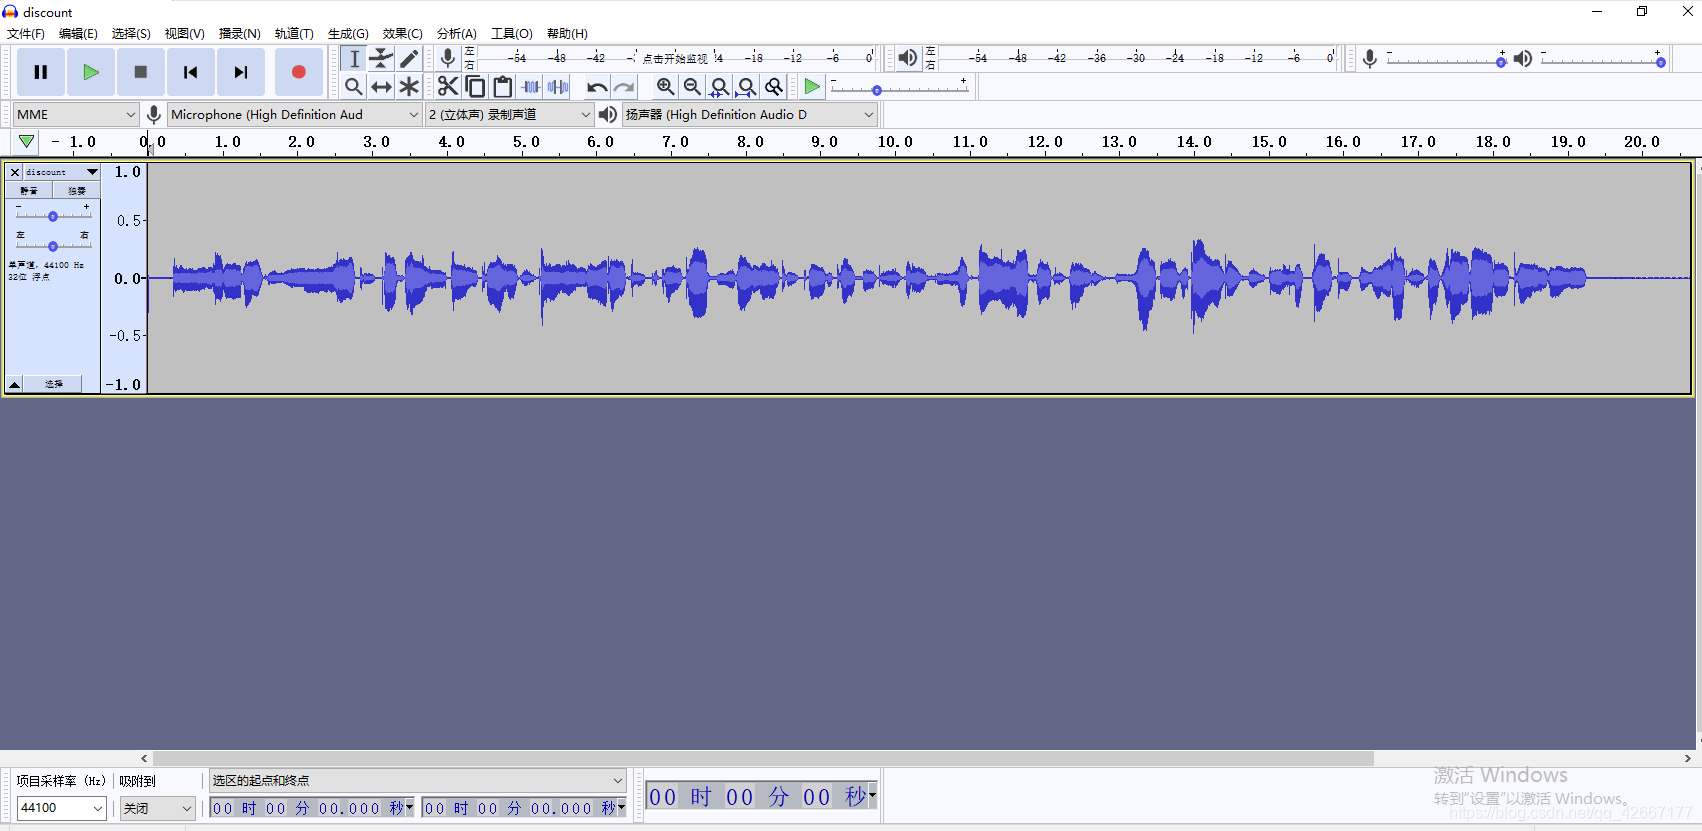Redo the last undone edit

[x=624, y=87]
